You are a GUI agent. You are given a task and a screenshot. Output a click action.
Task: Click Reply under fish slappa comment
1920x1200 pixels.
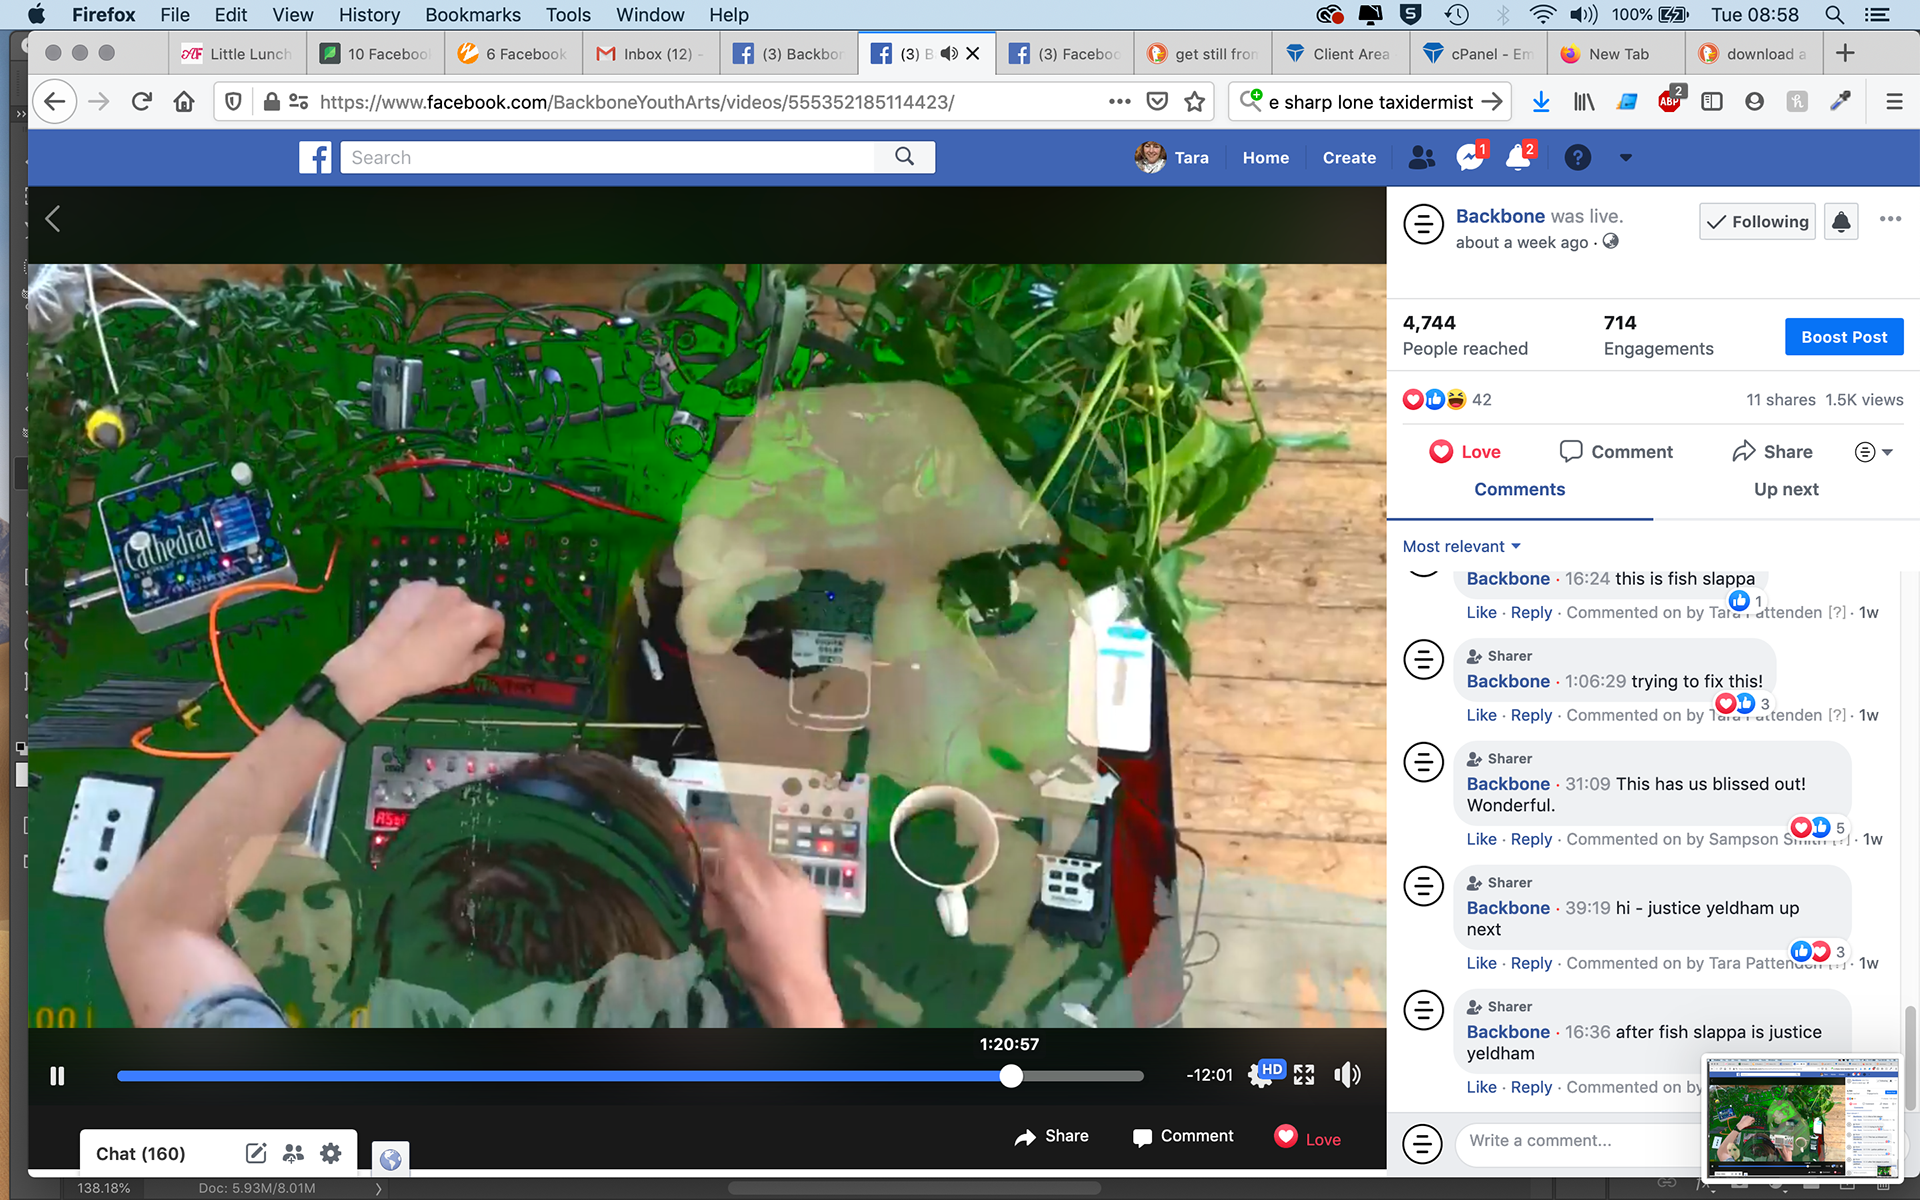1530,613
